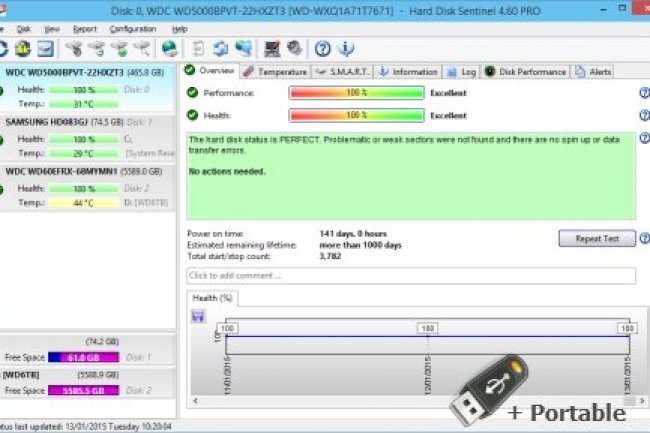Click the gray gear configuration toolbar icon

(x=294, y=48)
